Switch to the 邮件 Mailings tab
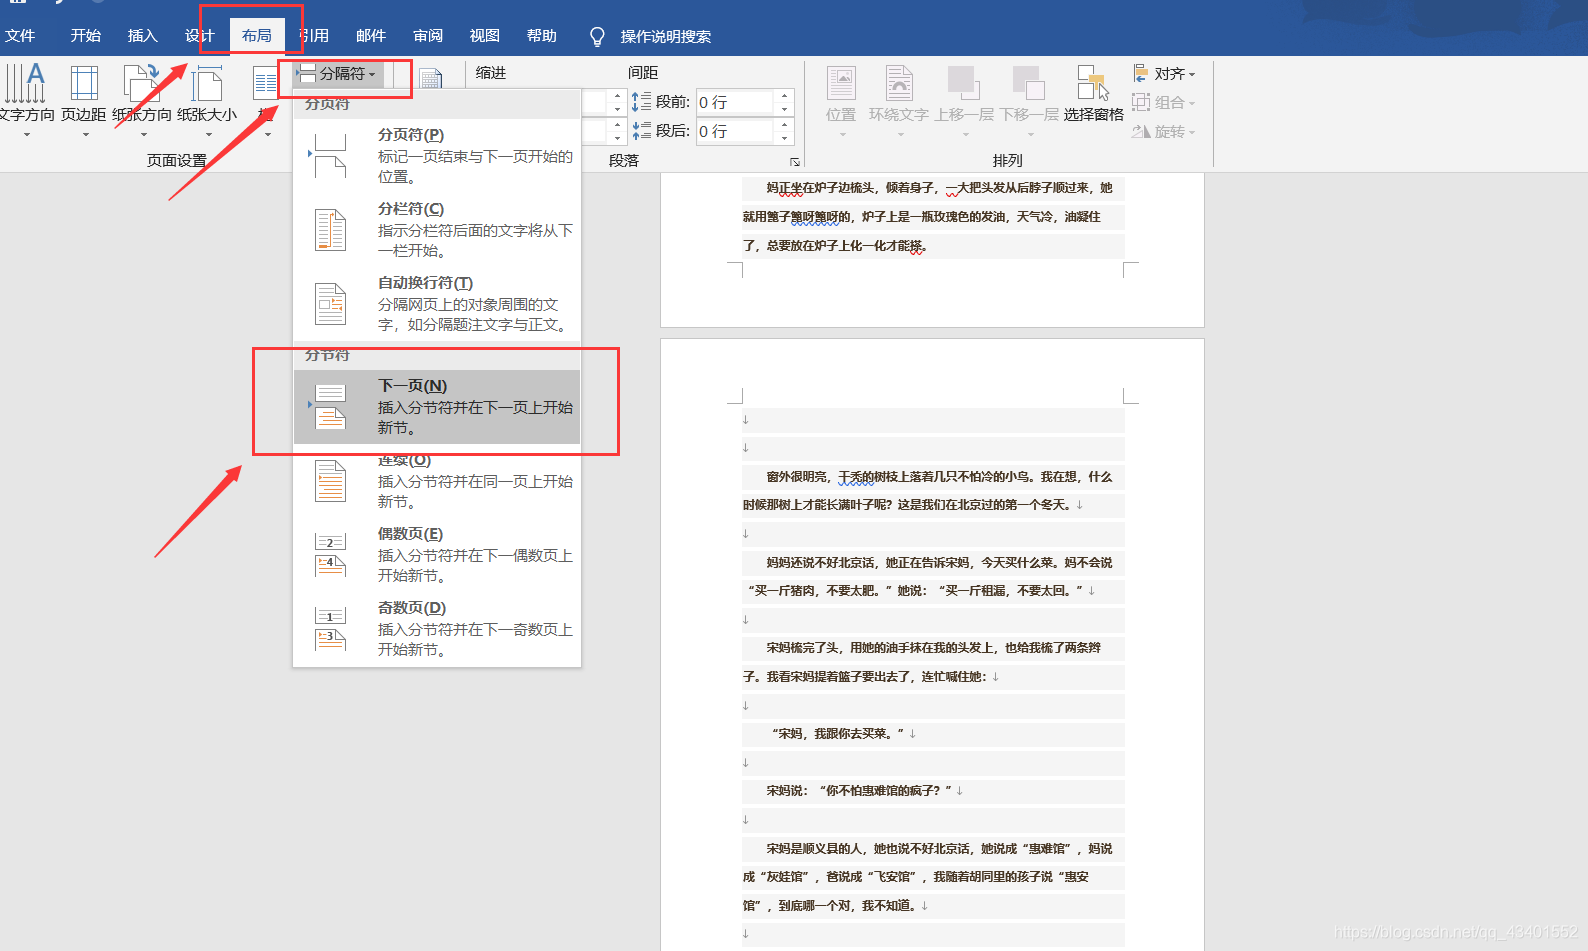Screen dimensions: 1588x951 click(371, 36)
